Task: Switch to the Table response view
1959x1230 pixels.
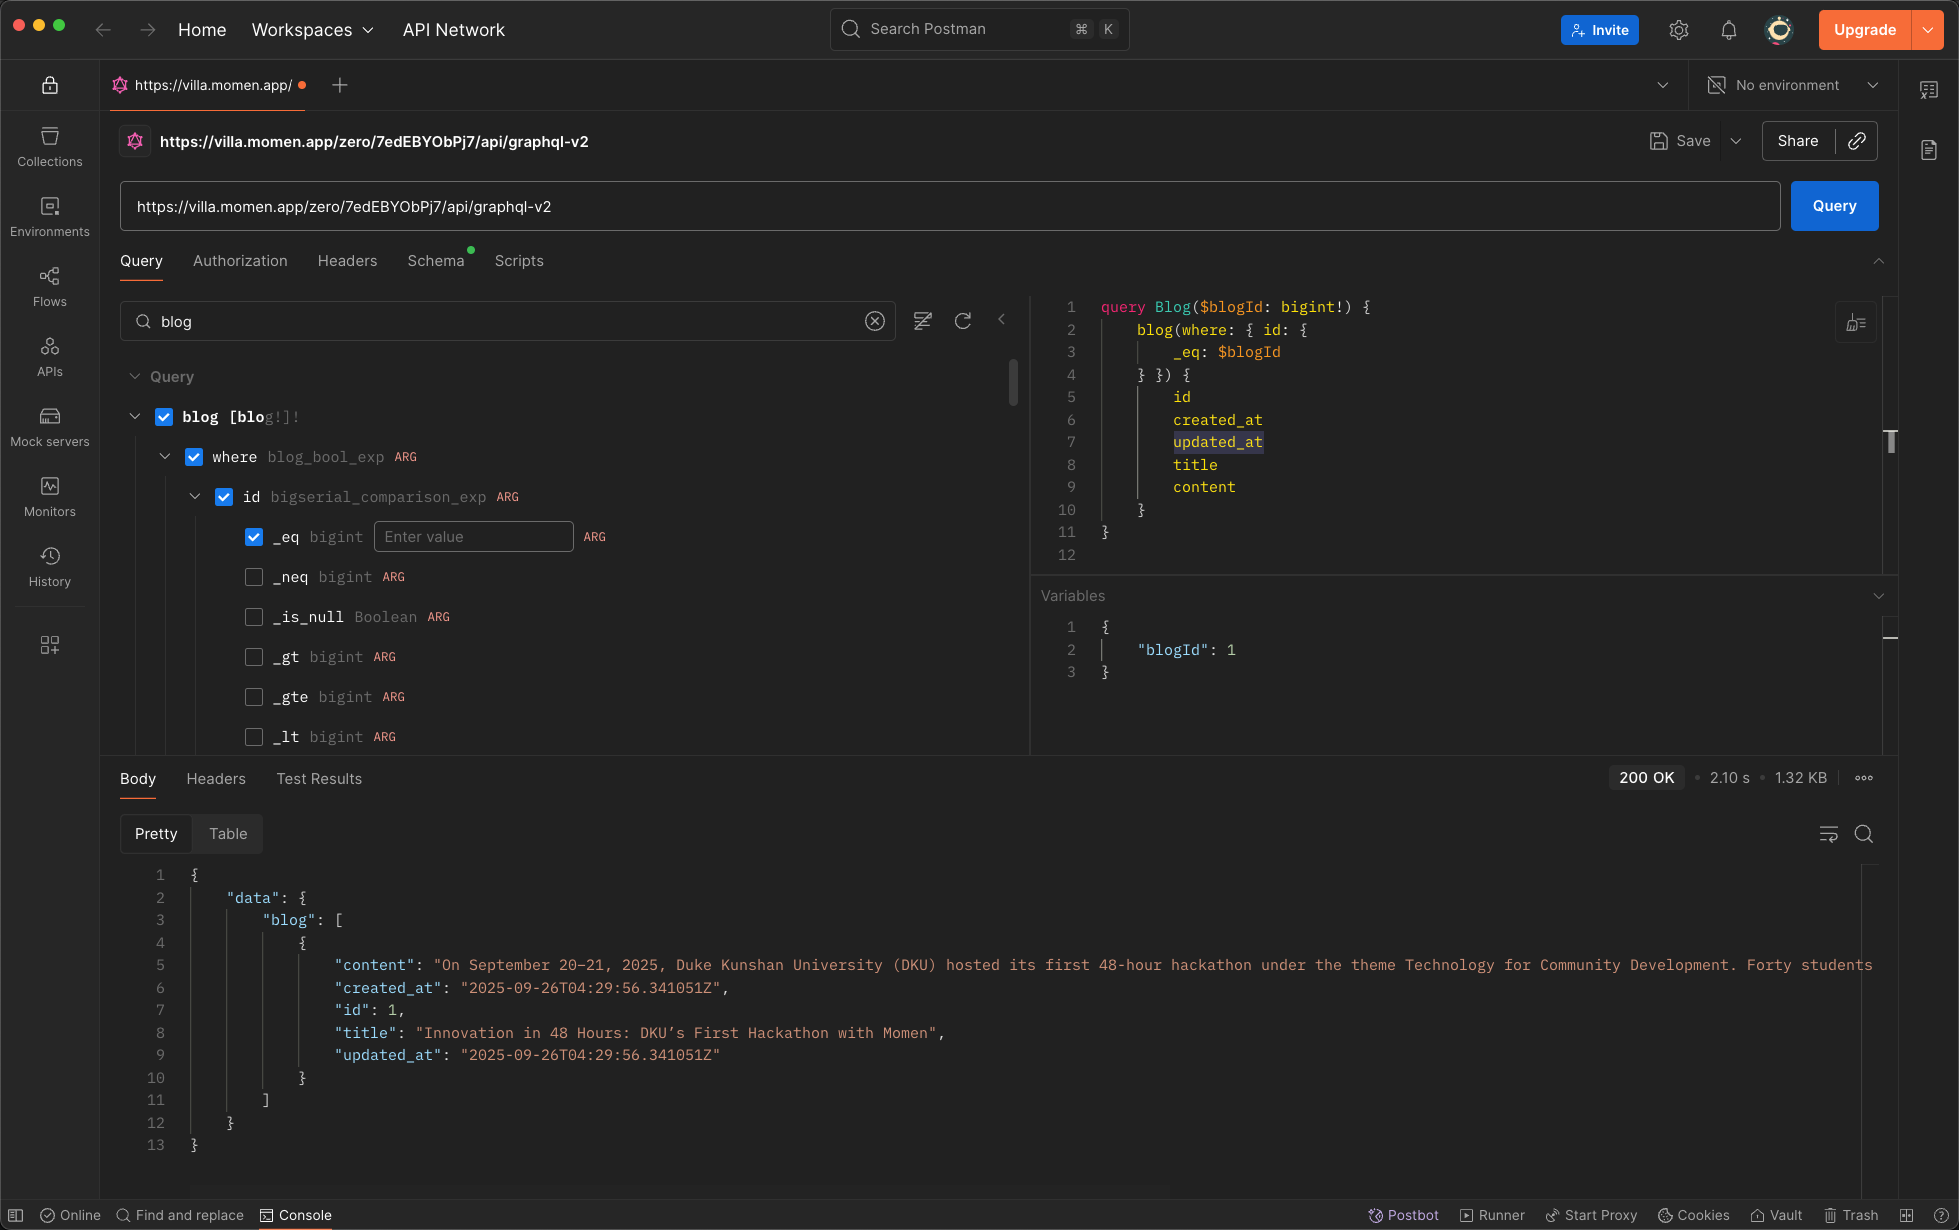Action: [x=228, y=834]
